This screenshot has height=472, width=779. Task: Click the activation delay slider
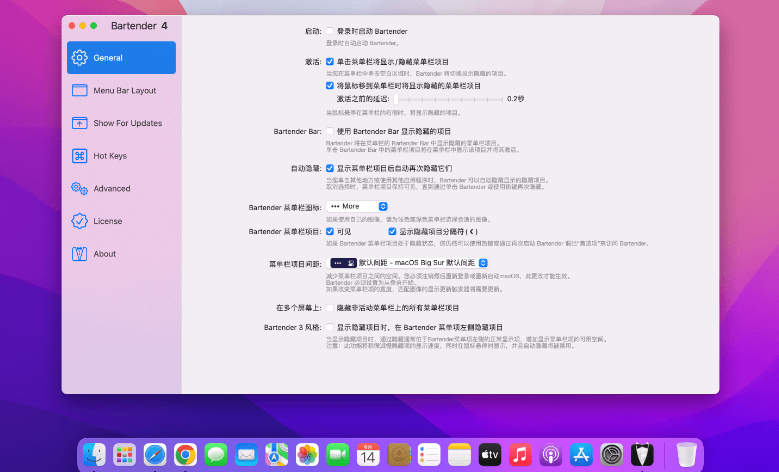(x=449, y=99)
